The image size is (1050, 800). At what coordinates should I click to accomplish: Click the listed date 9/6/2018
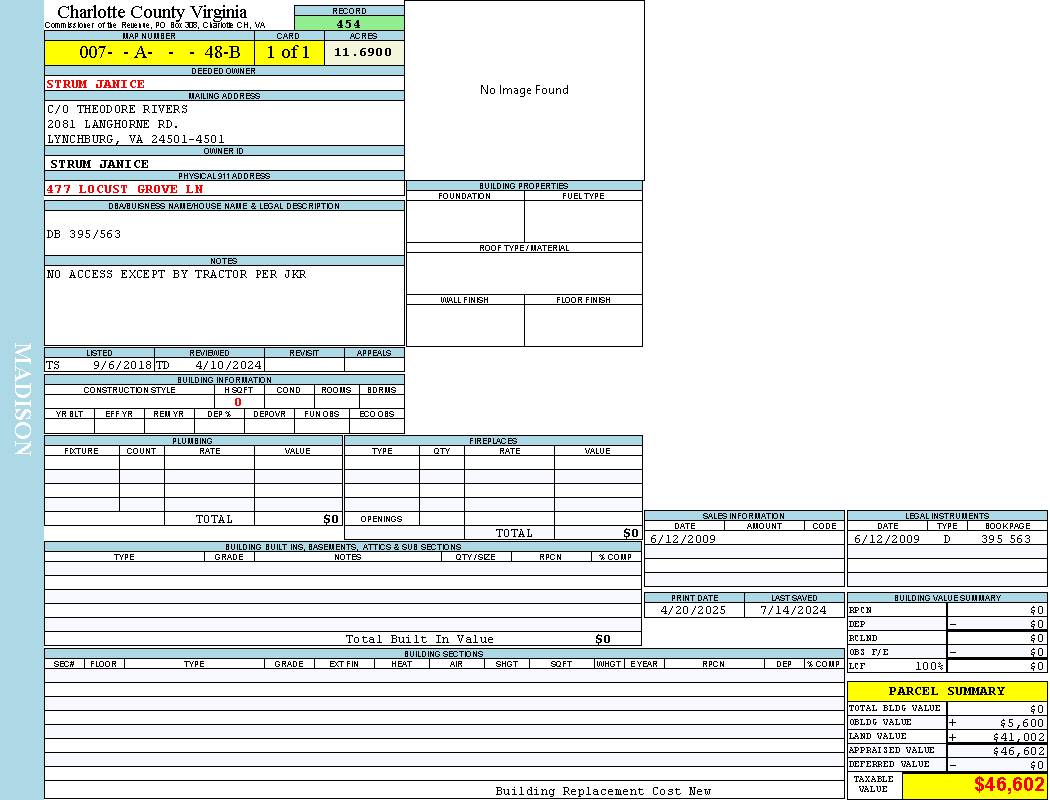[122, 366]
